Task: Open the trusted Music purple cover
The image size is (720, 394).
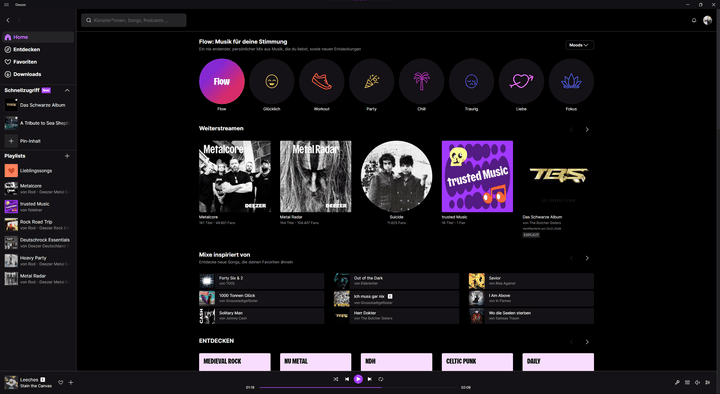Action: point(477,176)
